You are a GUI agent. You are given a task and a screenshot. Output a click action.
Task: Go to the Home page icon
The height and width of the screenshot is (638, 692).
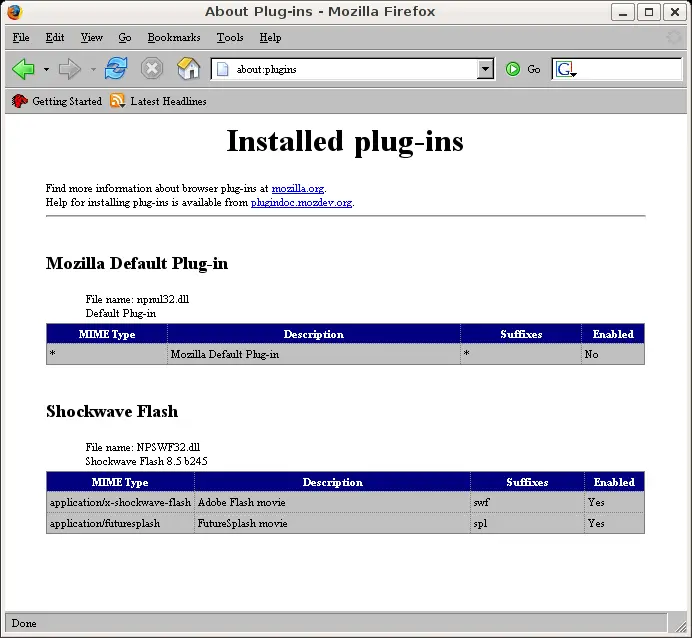[188, 69]
